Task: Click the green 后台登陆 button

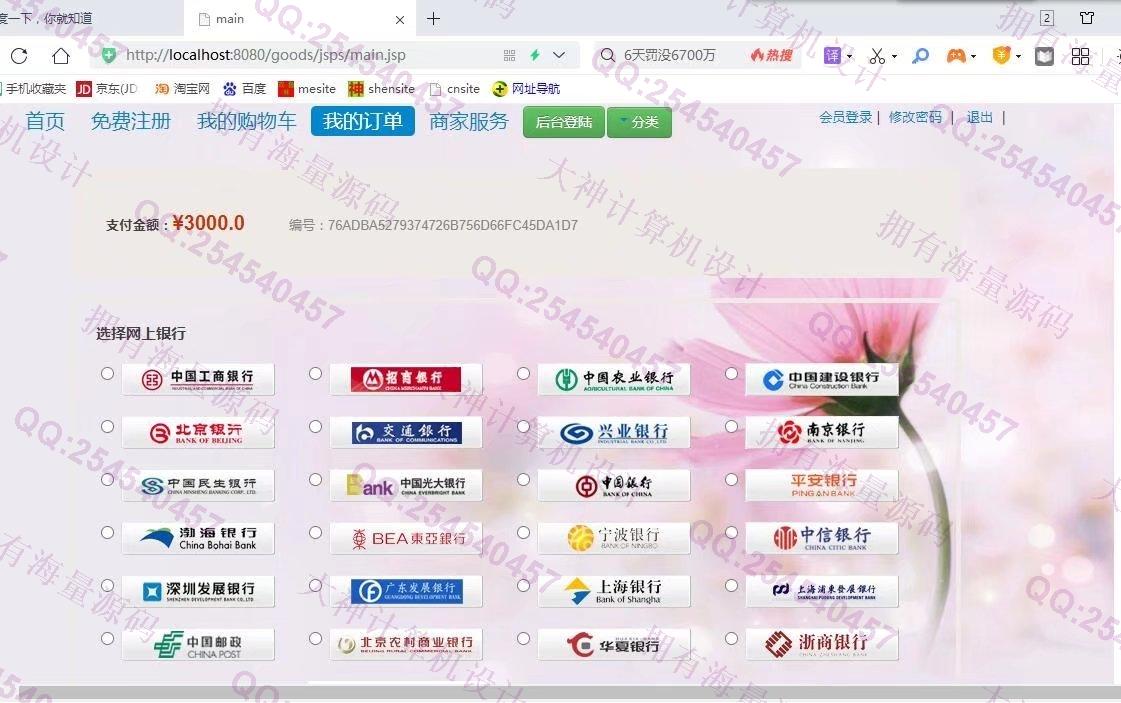Action: tap(563, 122)
